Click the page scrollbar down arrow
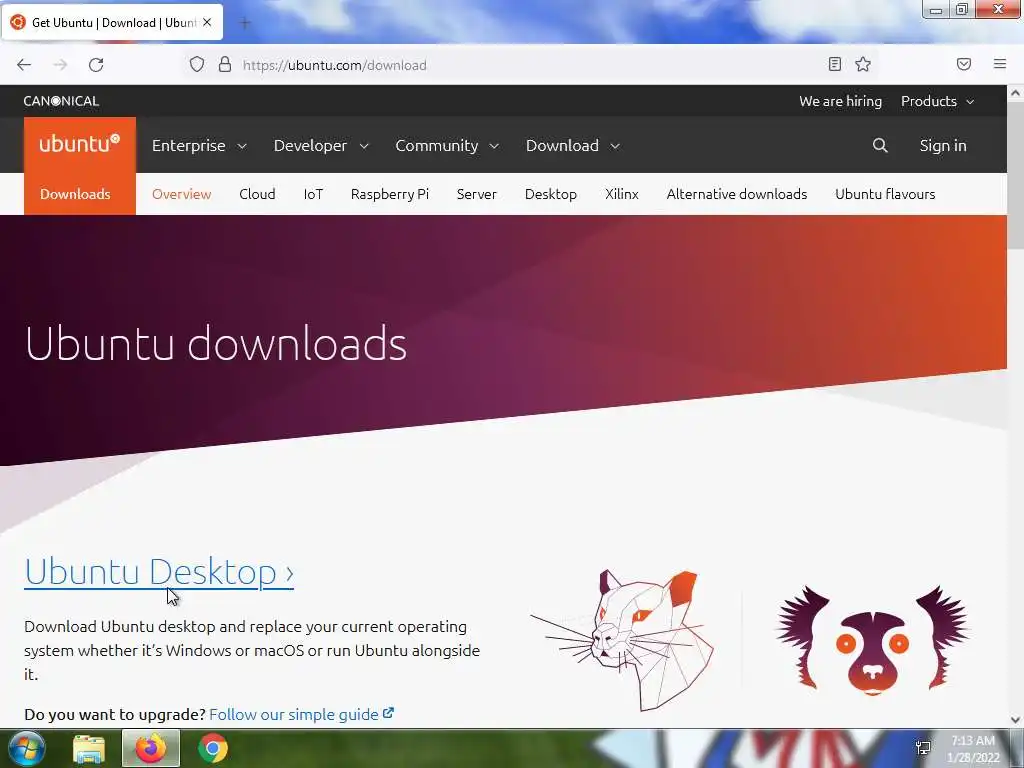The width and height of the screenshot is (1024, 768). (1016, 720)
